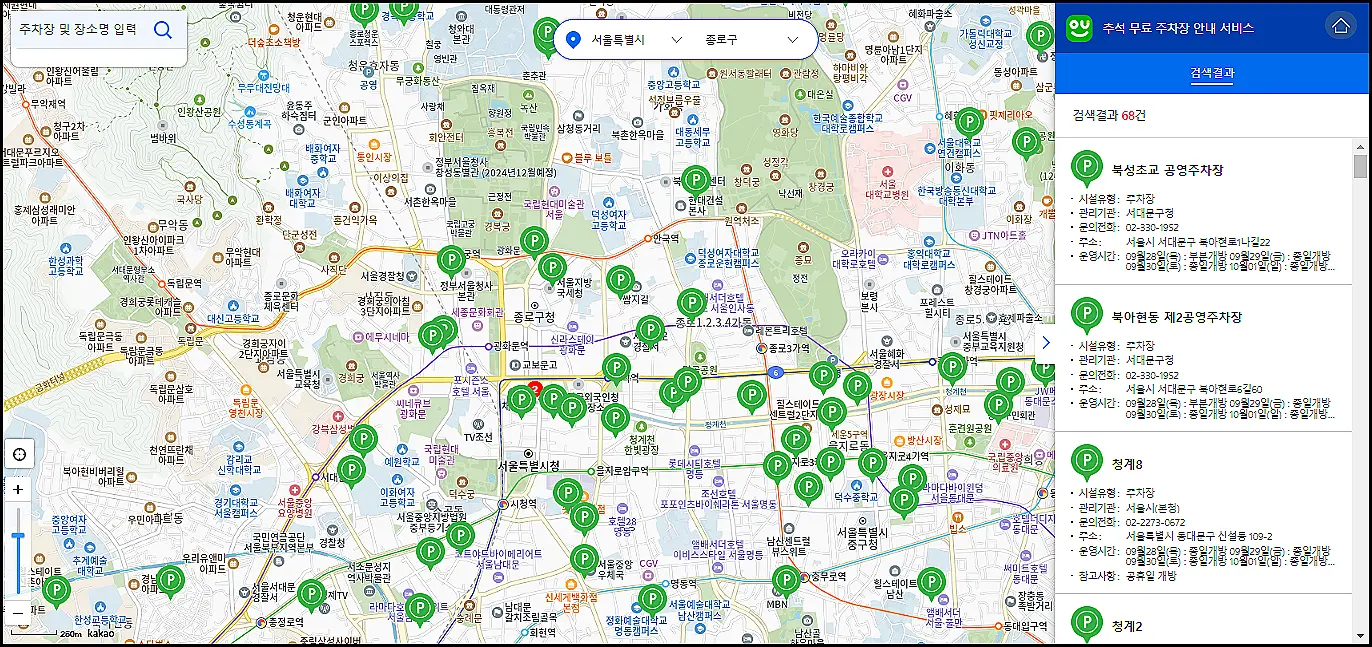This screenshot has width=1372, height=647.
Task: Click the green smiley service logo
Action: [x=1079, y=27]
